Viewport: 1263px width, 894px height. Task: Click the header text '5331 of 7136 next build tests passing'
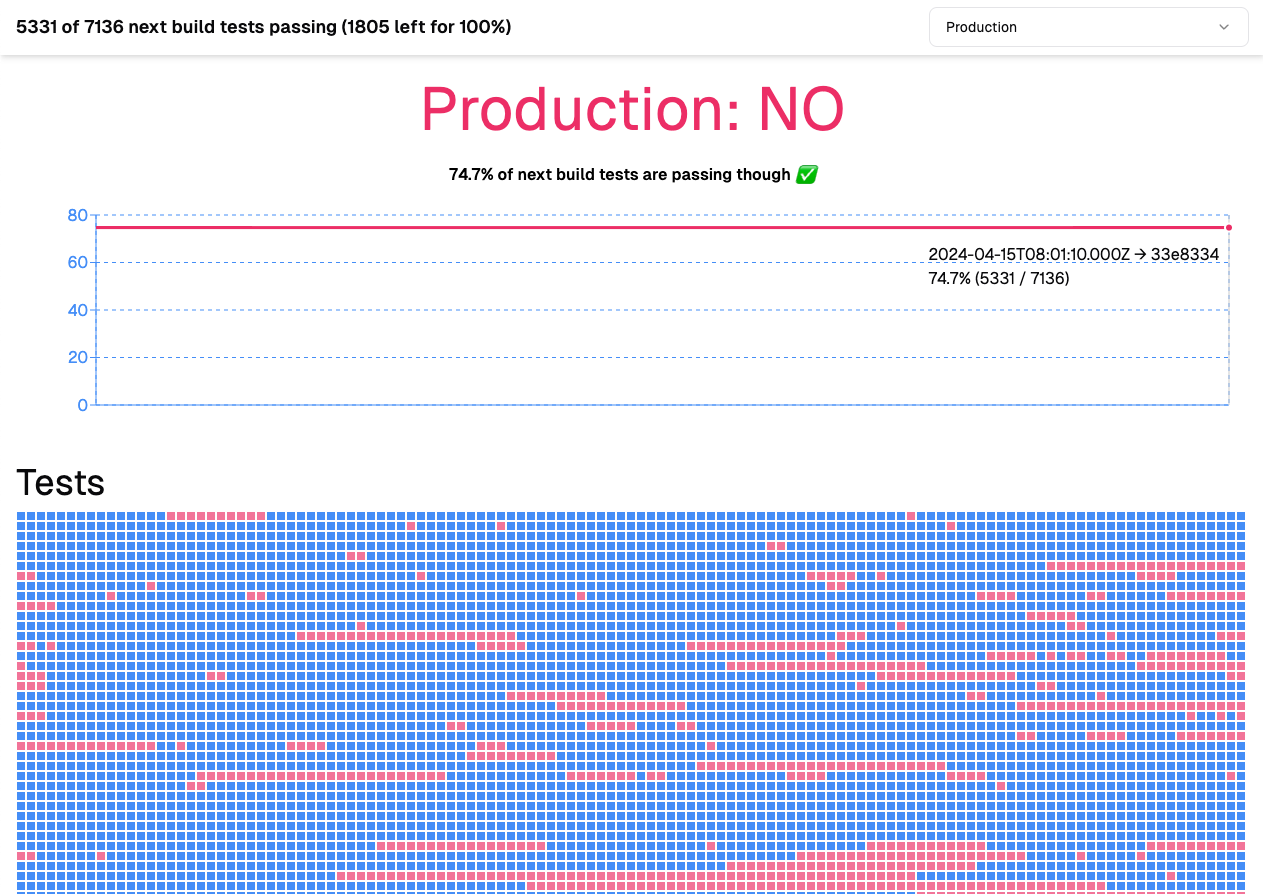click(x=264, y=27)
